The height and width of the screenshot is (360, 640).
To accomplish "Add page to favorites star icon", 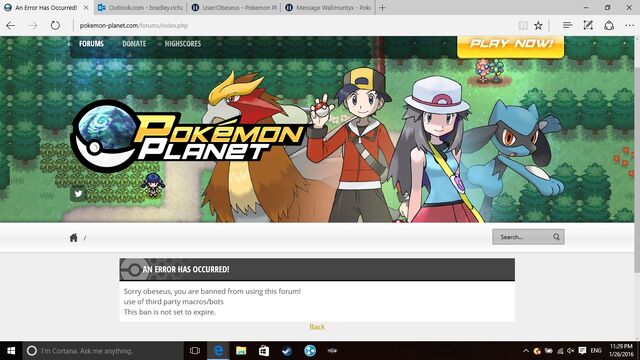I will coord(538,25).
